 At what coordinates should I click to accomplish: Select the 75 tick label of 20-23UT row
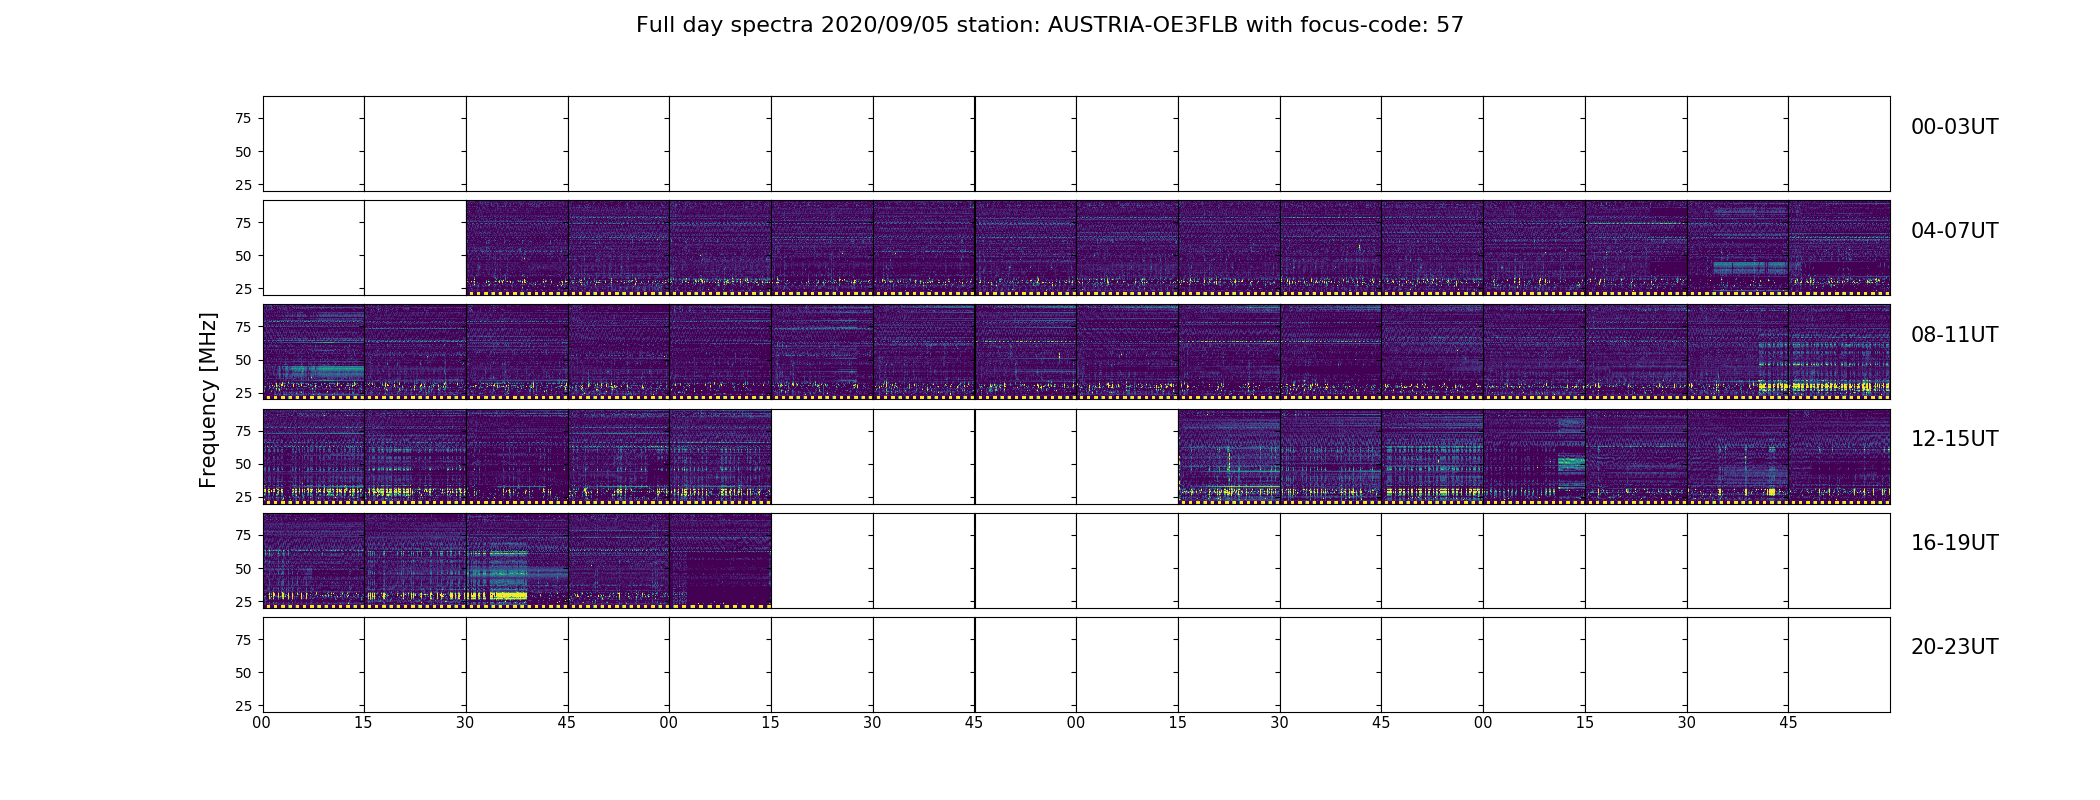pos(243,640)
